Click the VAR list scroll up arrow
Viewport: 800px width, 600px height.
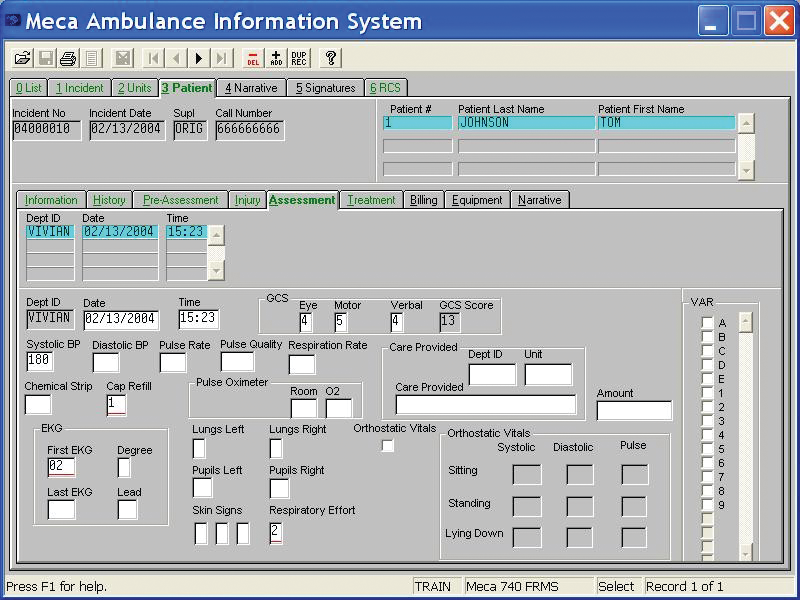point(745,321)
